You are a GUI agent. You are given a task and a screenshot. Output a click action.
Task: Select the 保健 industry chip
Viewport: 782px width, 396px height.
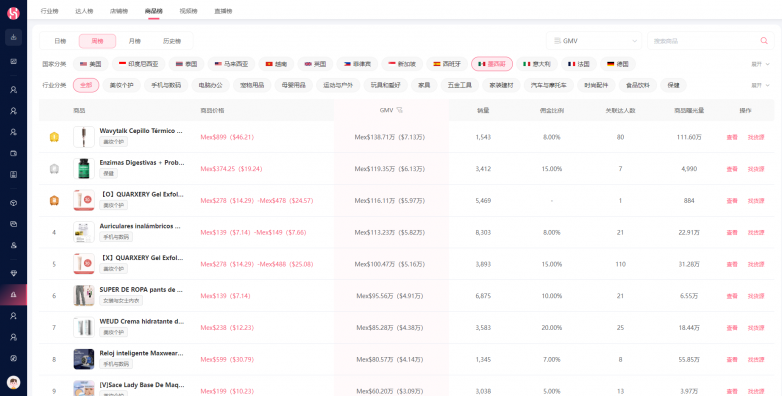tap(673, 85)
